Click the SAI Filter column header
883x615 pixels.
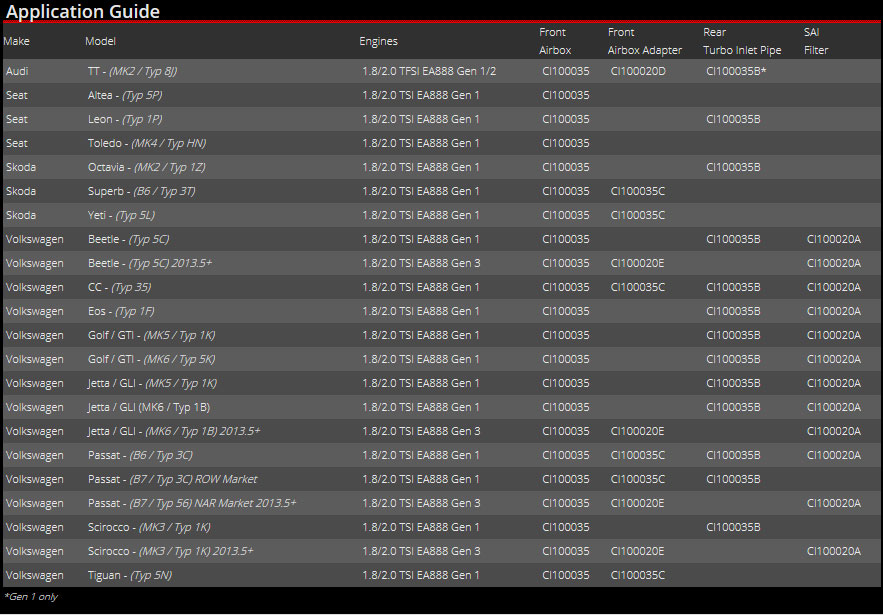point(816,41)
